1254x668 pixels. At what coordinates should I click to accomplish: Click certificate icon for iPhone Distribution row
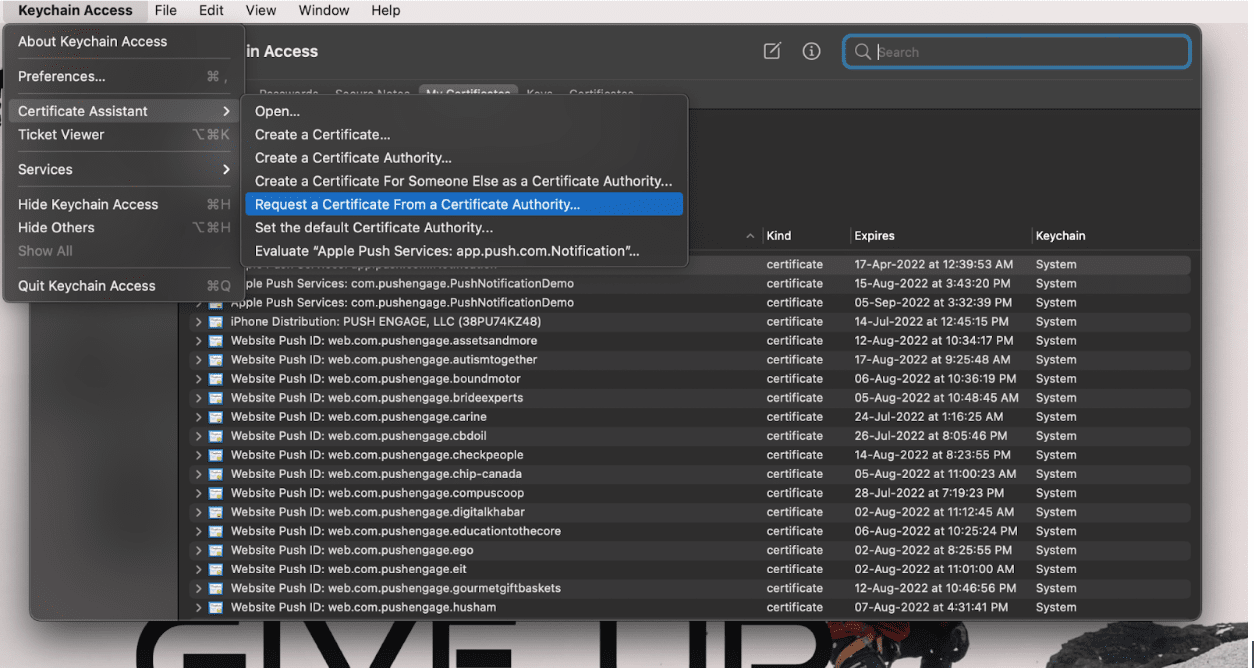coord(215,322)
